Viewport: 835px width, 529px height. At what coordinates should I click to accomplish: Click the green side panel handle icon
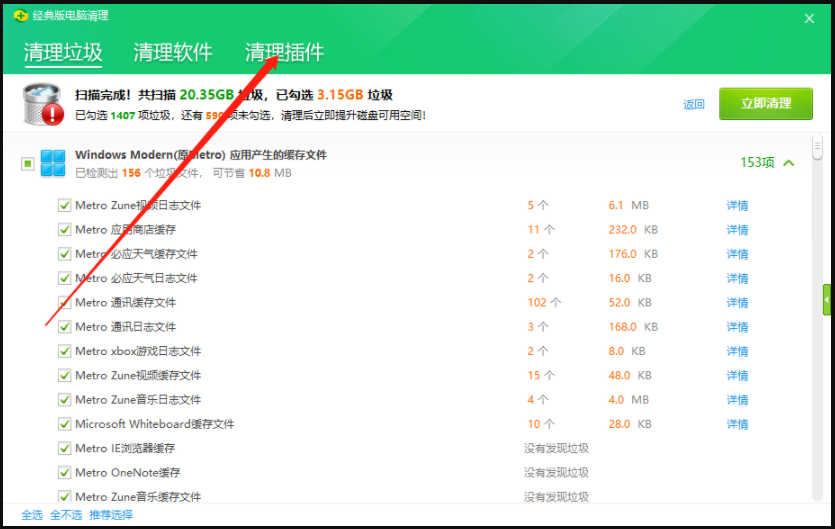(827, 299)
